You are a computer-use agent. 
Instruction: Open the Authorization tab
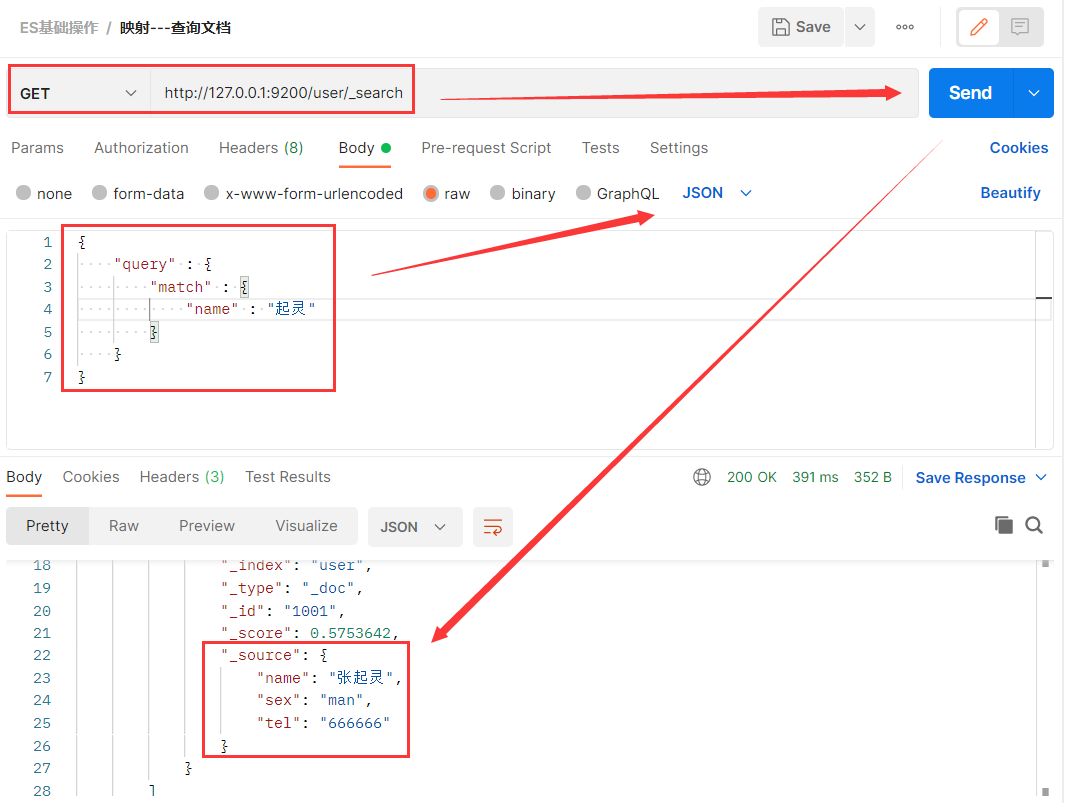coord(141,148)
